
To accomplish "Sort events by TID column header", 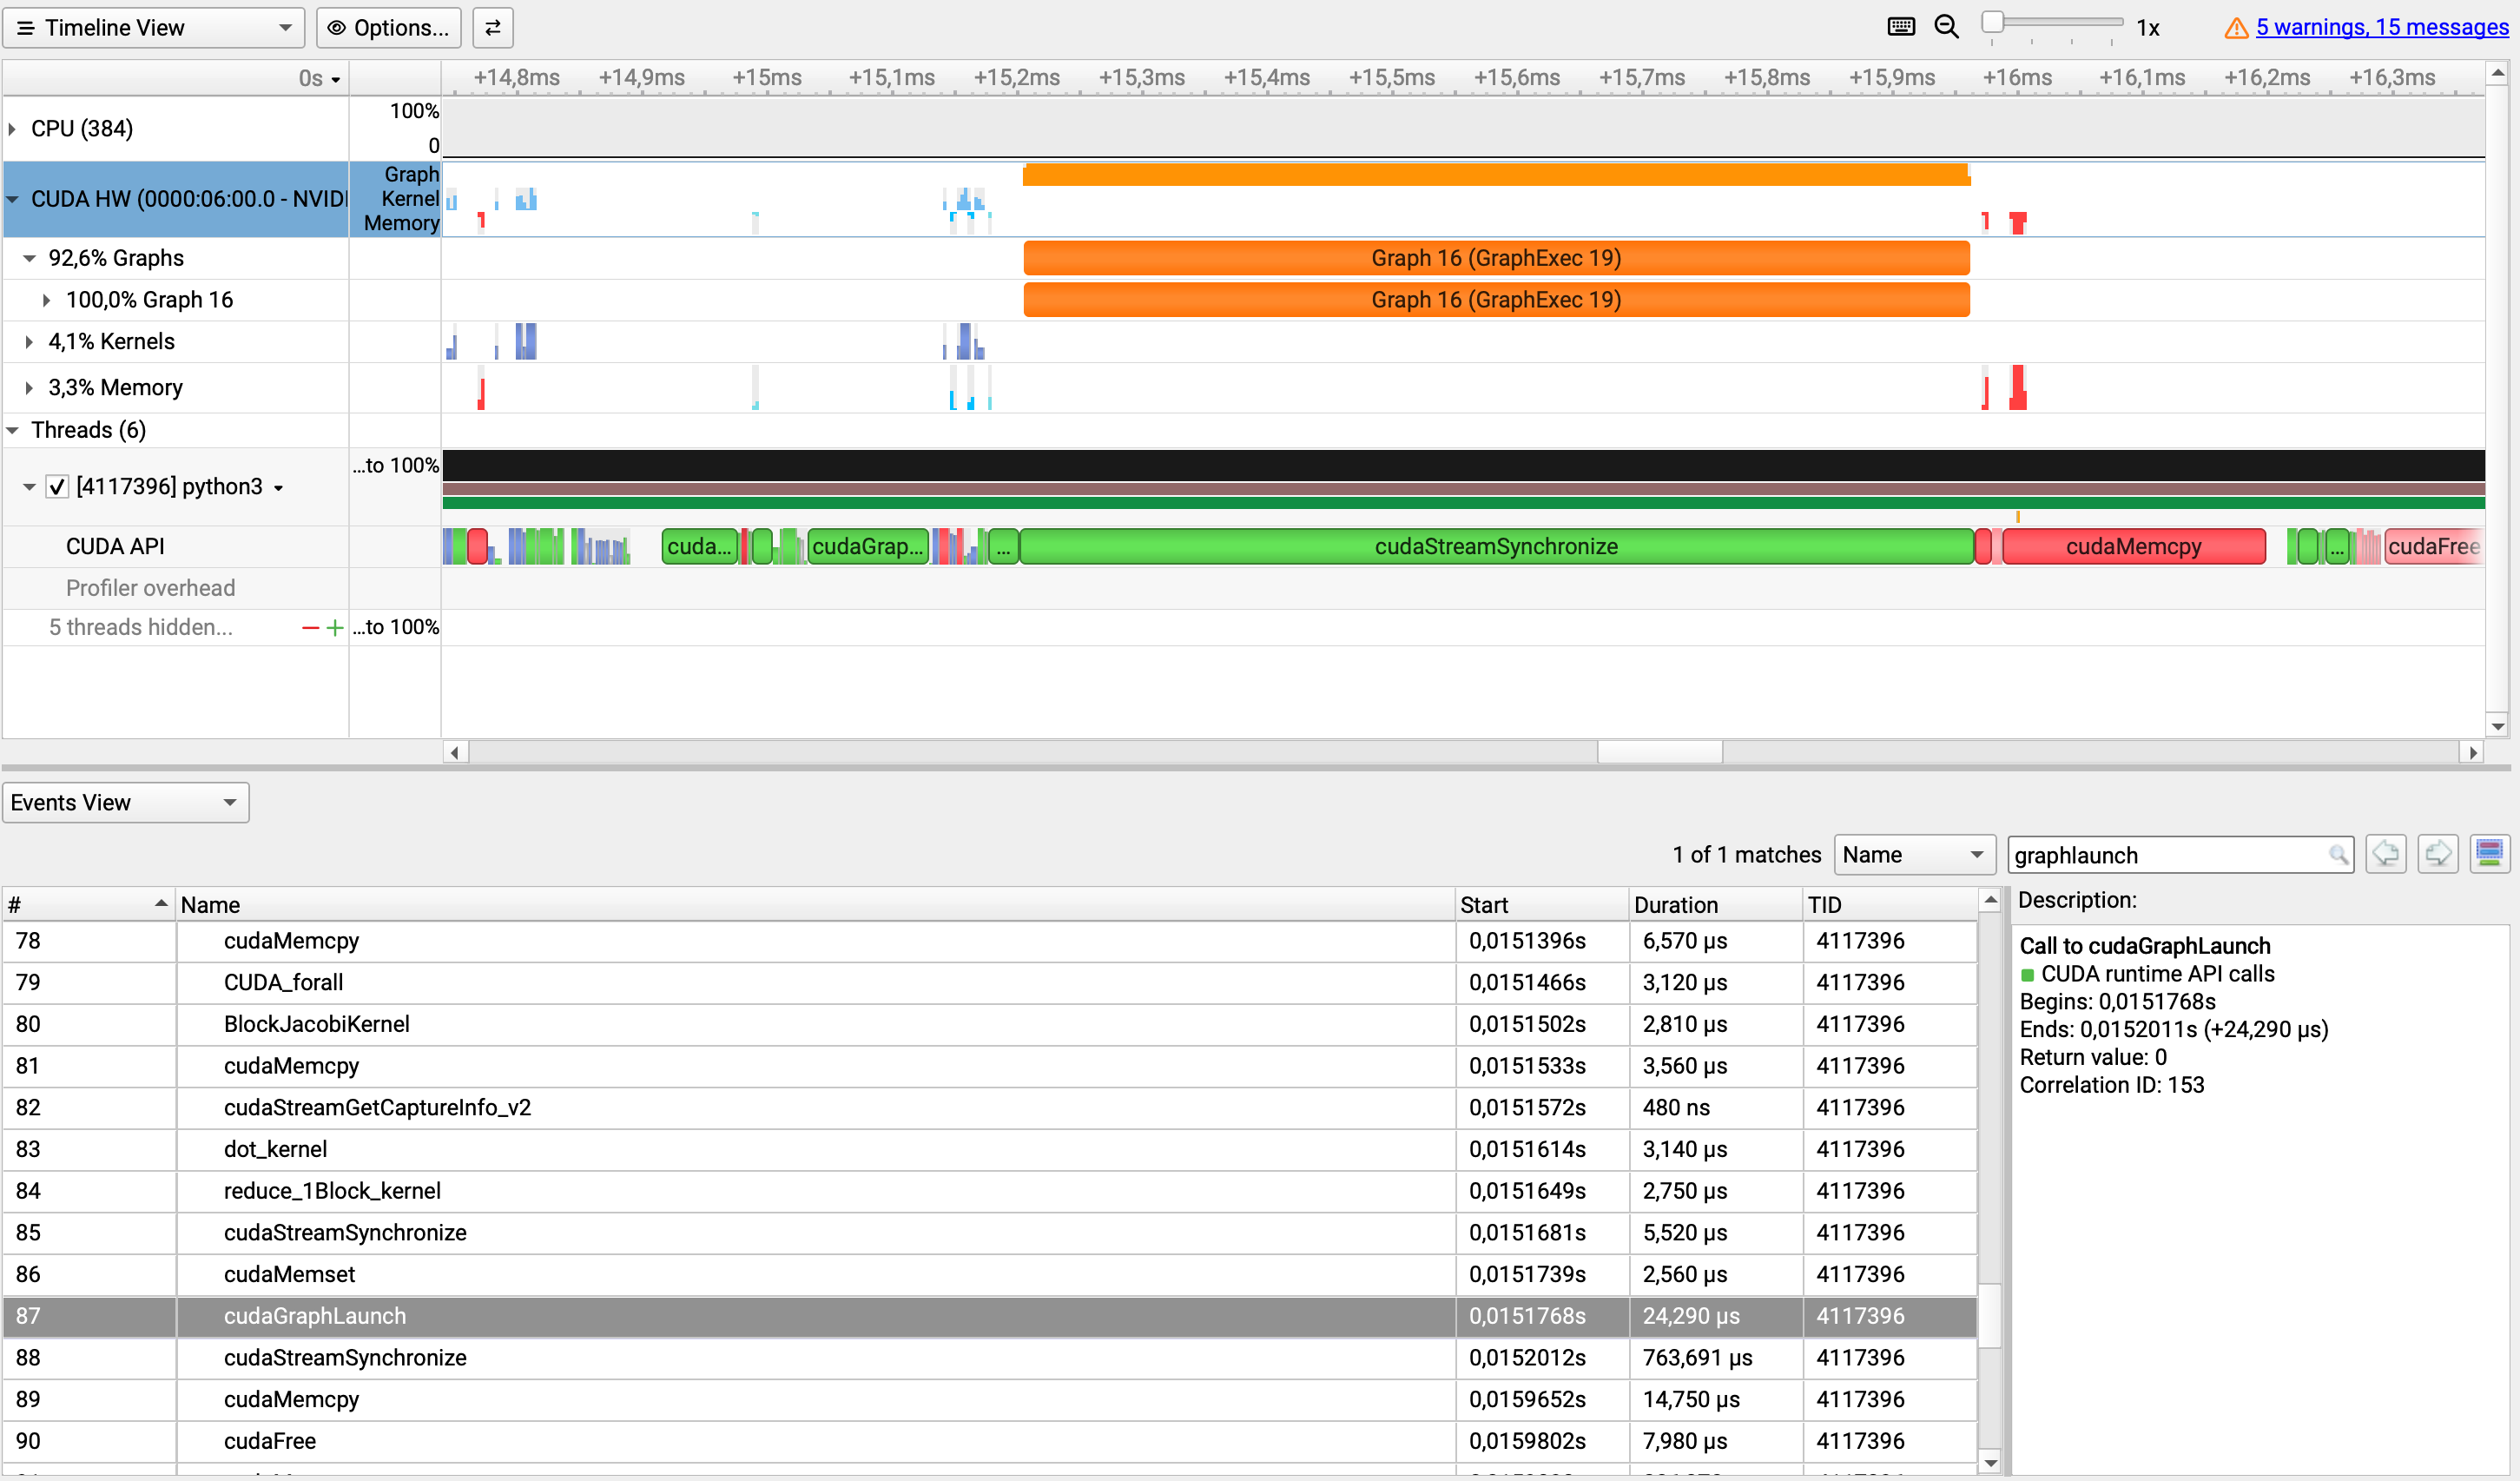I will click(x=1889, y=904).
